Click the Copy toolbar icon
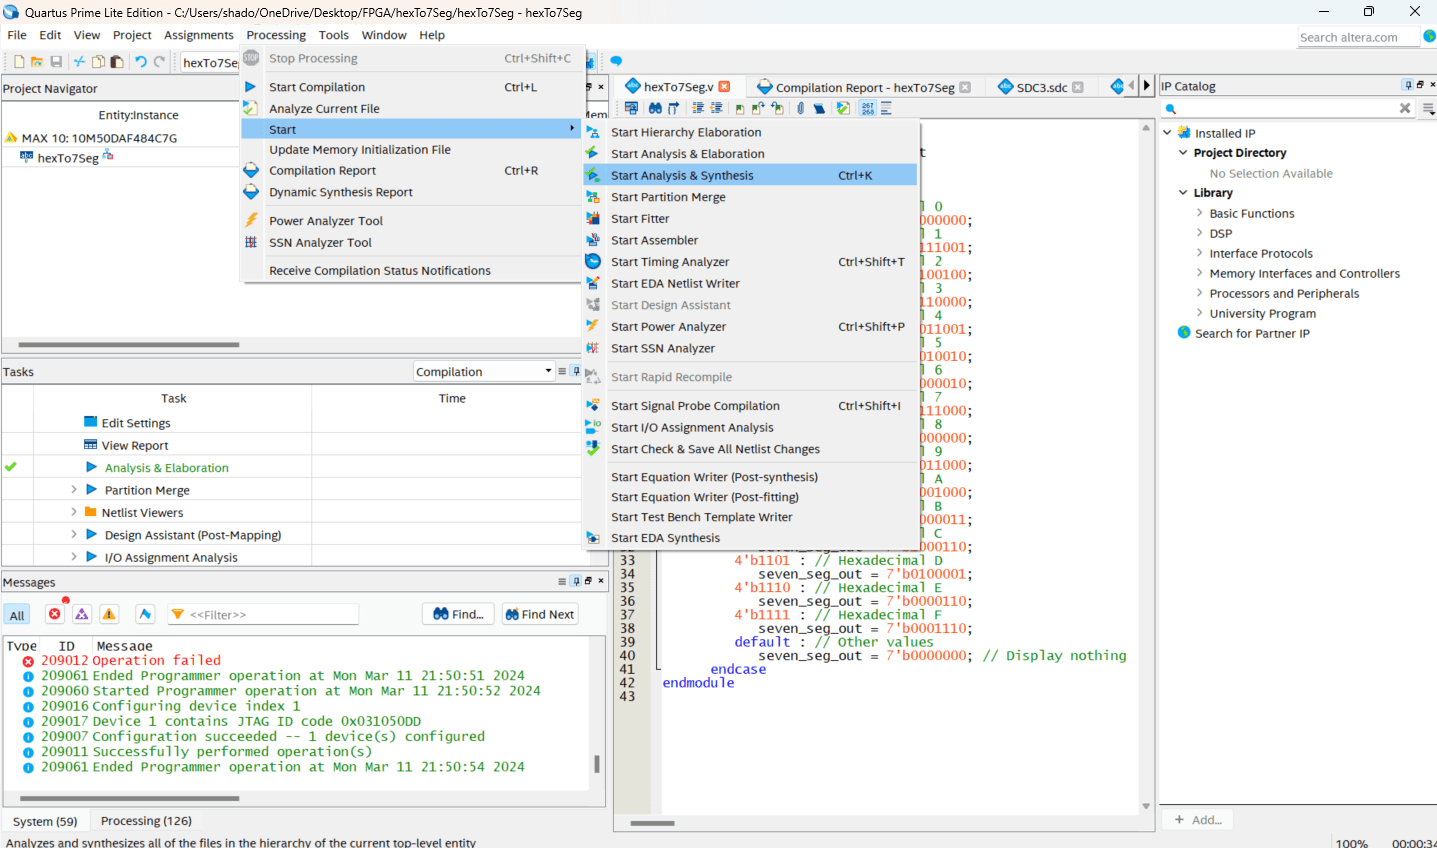The width and height of the screenshot is (1437, 848). click(x=98, y=62)
